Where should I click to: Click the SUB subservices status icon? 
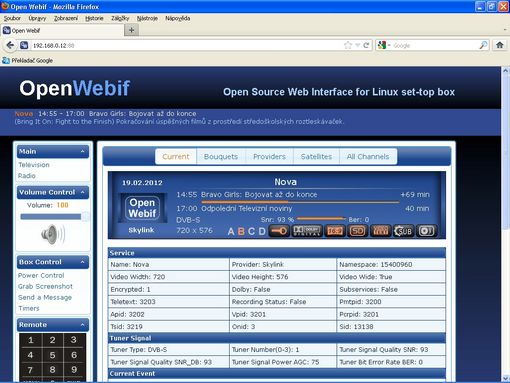403,231
